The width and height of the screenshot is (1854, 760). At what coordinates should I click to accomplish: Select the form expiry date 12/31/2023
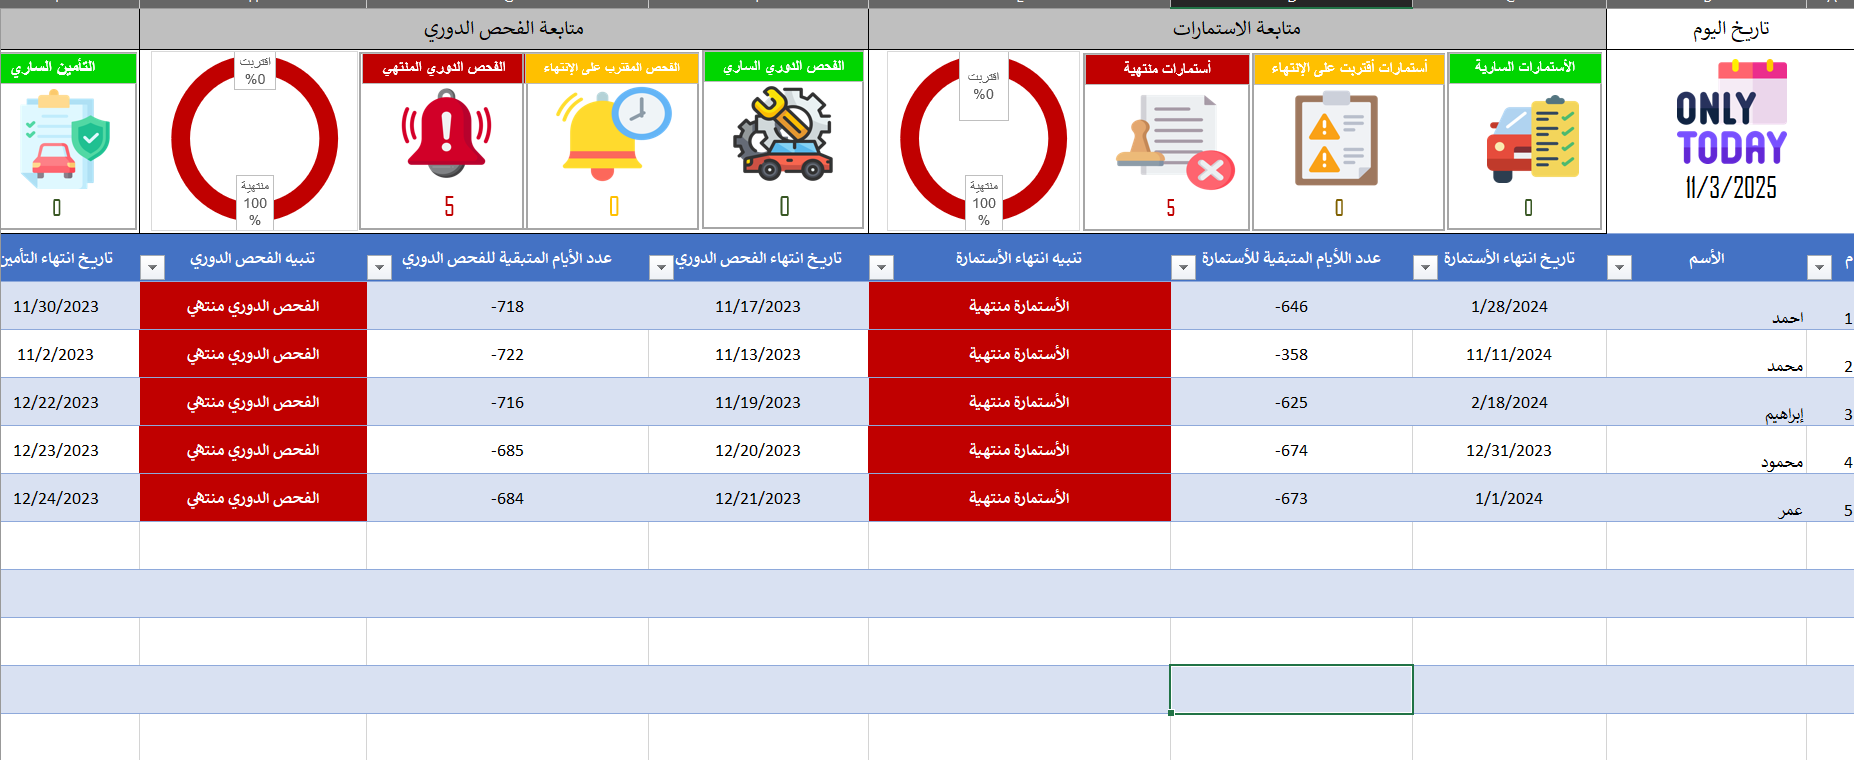[1509, 450]
